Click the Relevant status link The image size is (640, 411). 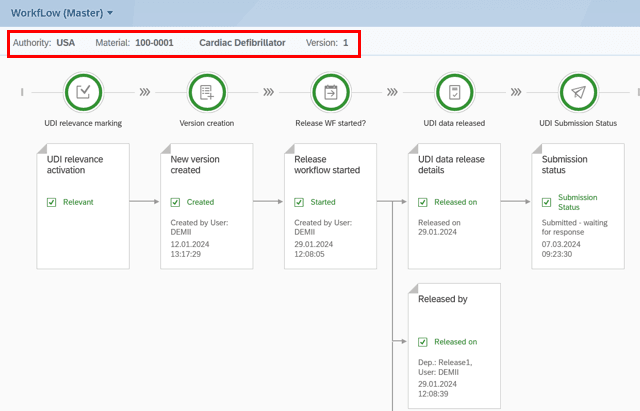[78, 202]
